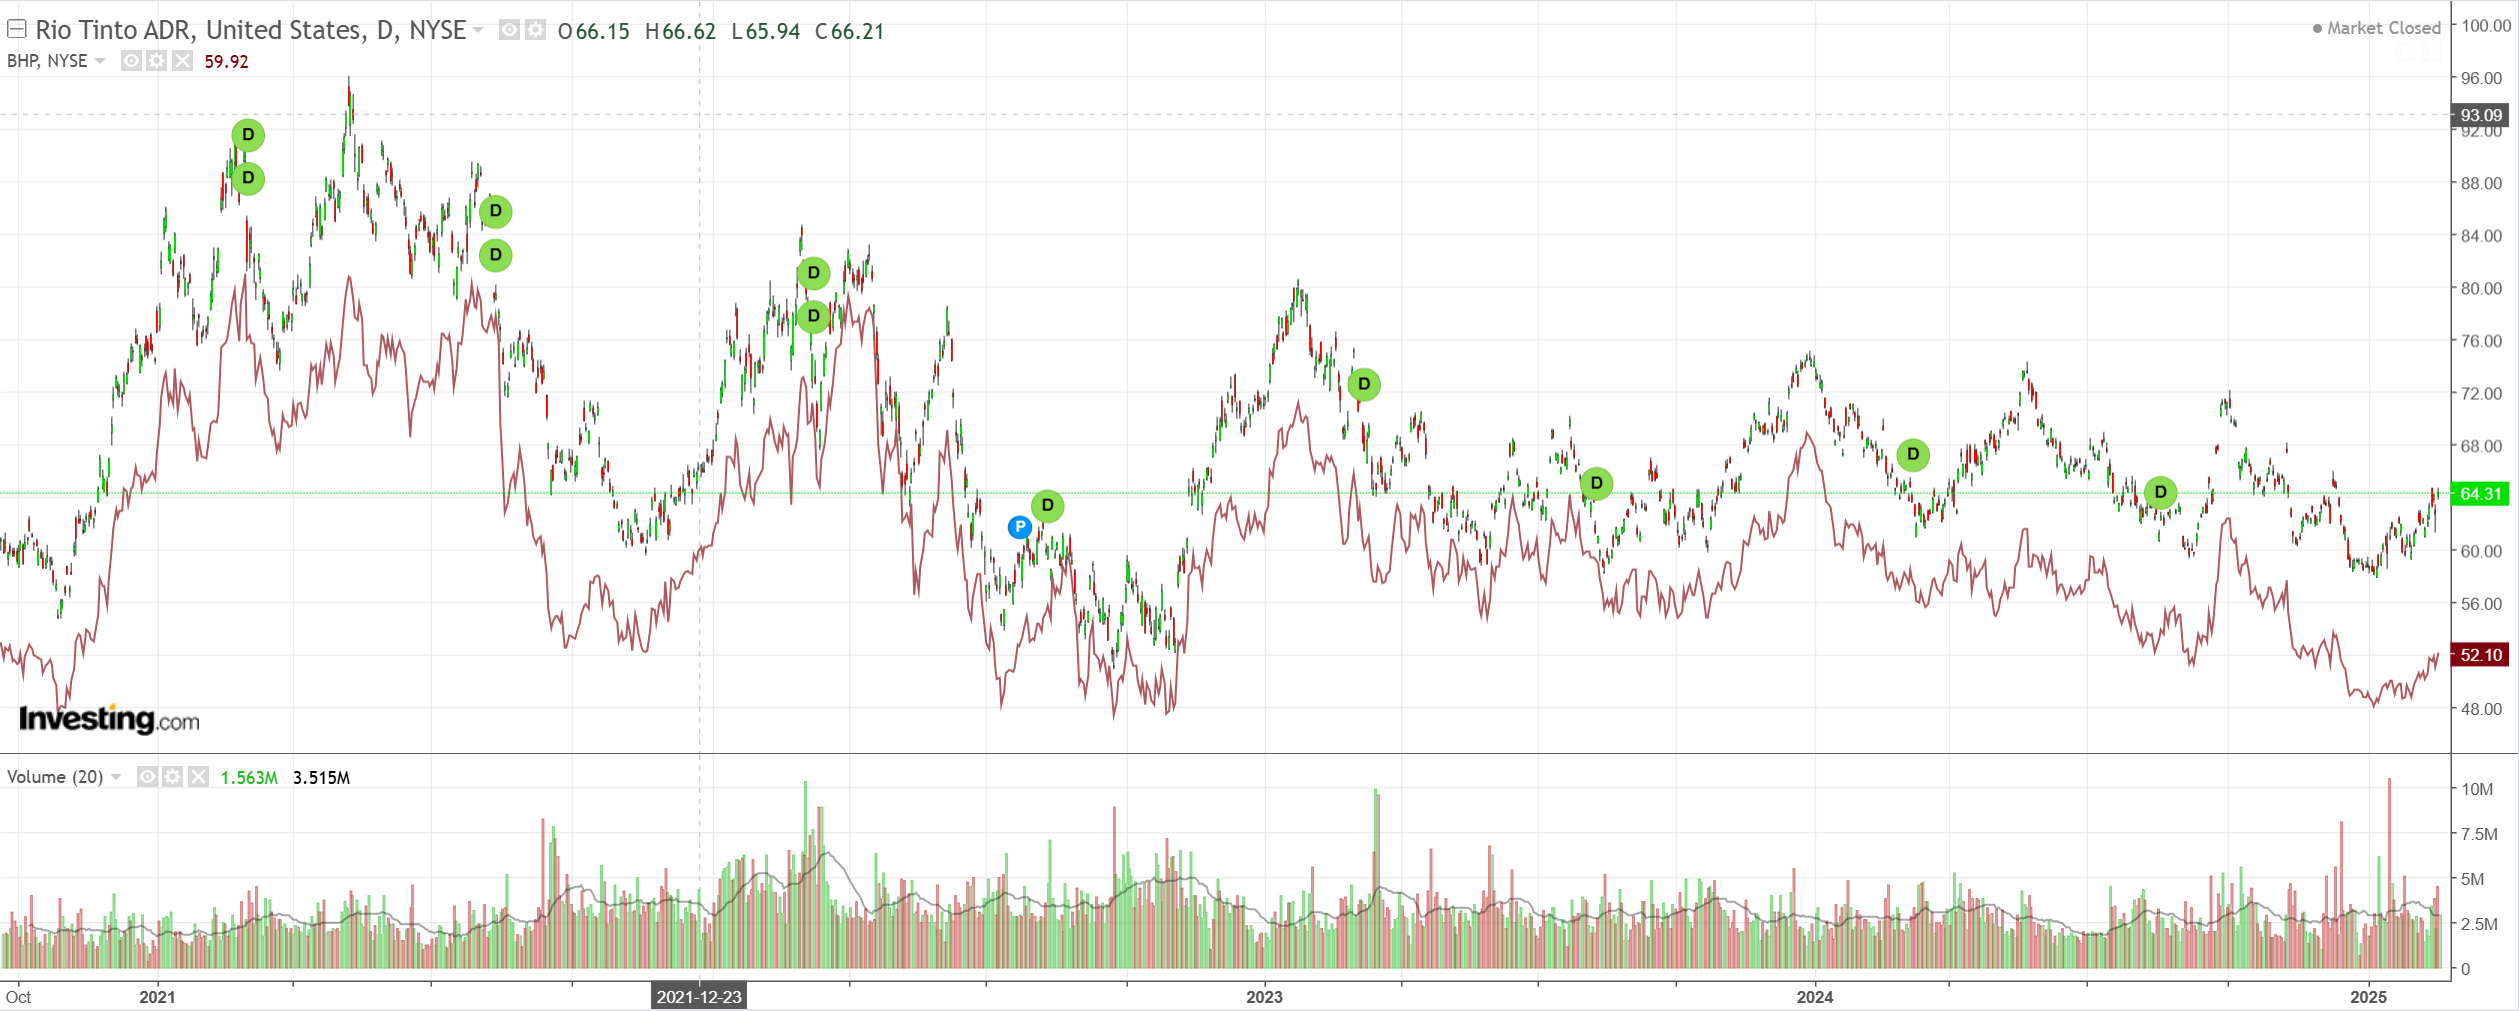Click the 2025 label on time axis

coord(2369,997)
